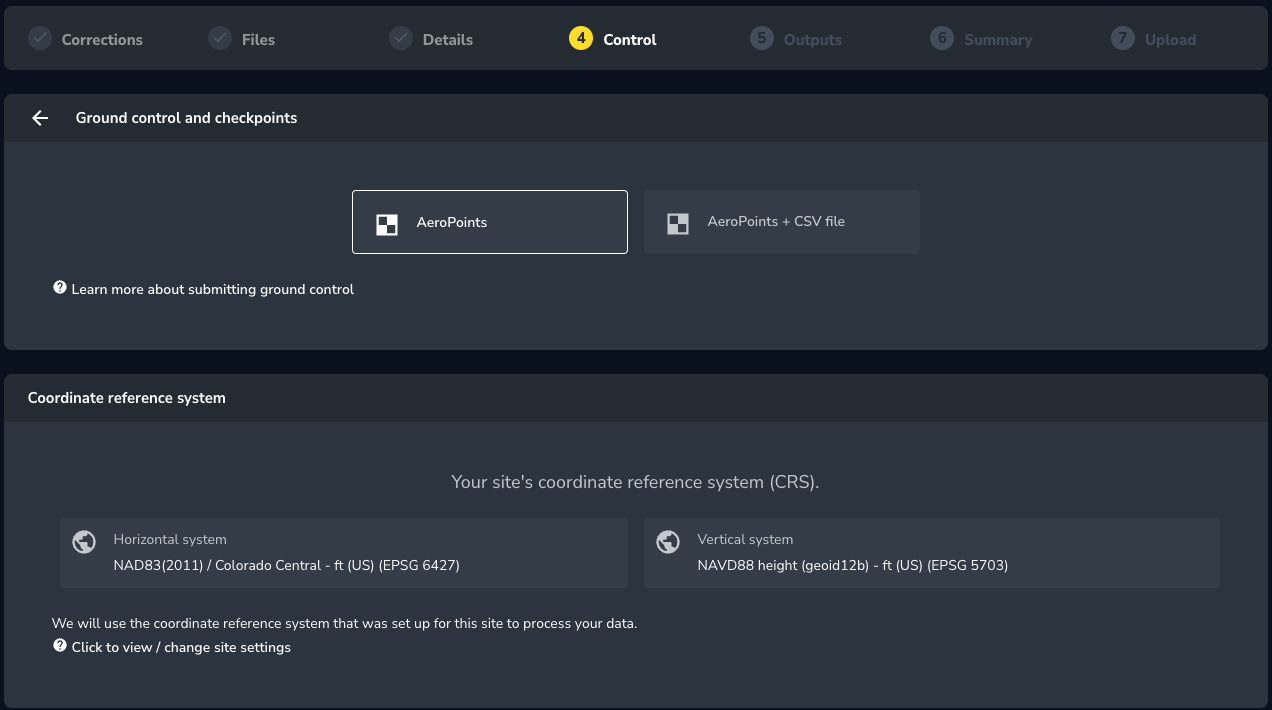Click the Horizontal system NAD83(2011) field
The width and height of the screenshot is (1272, 710).
click(x=344, y=553)
